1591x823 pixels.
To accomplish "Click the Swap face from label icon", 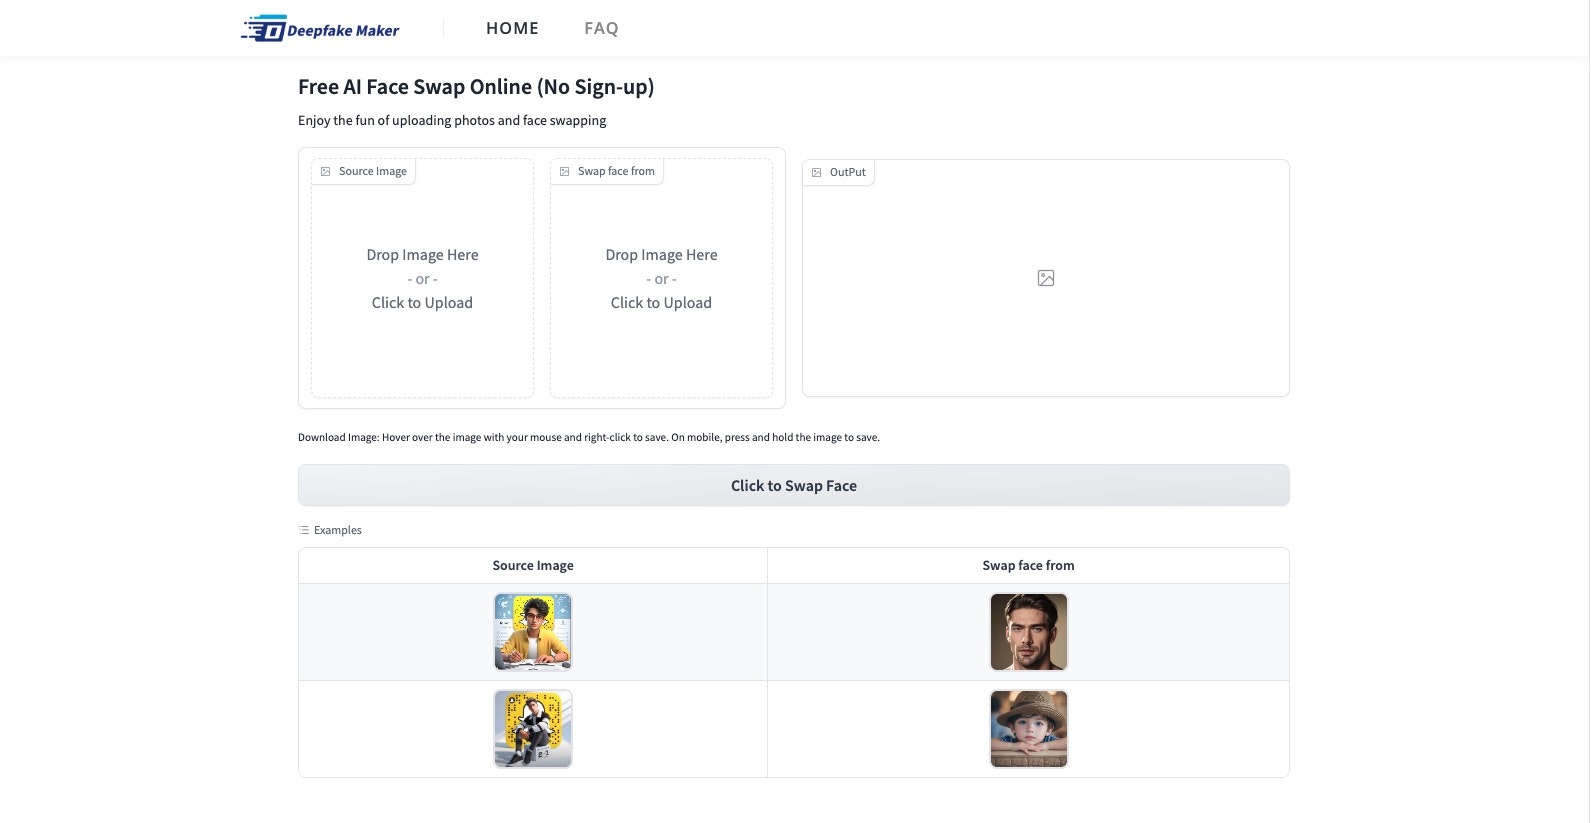I will tap(565, 172).
